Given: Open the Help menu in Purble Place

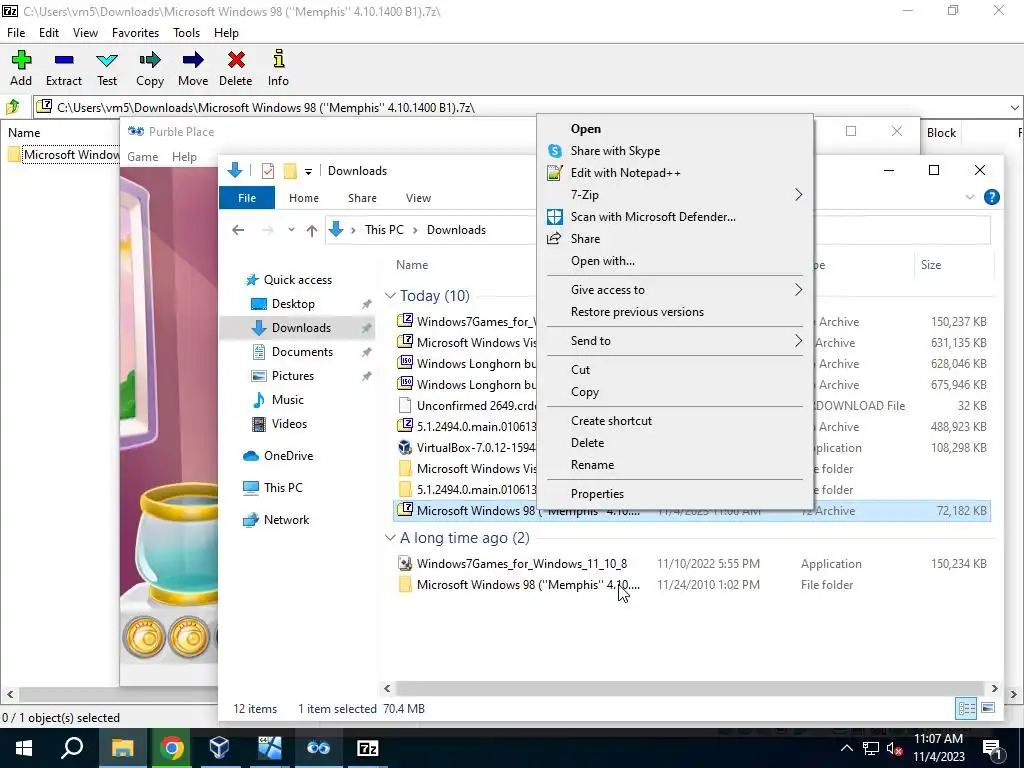Looking at the screenshot, I should 184,157.
